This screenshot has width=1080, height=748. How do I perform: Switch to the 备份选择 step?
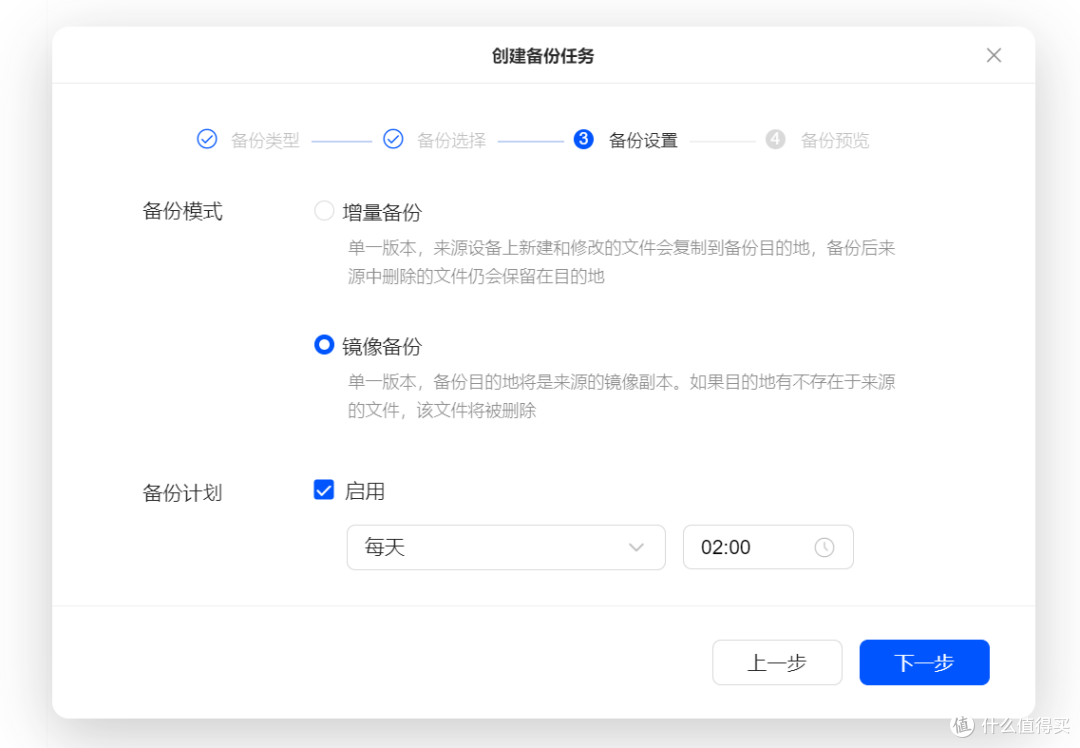click(x=452, y=141)
